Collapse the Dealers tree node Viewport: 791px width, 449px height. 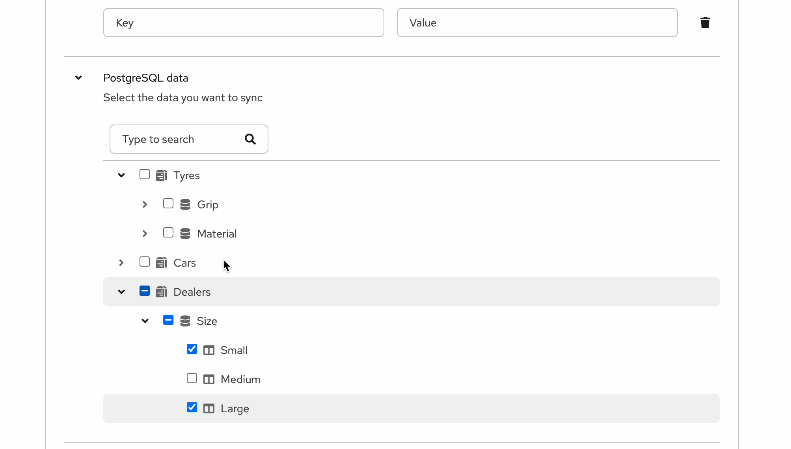[121, 292]
